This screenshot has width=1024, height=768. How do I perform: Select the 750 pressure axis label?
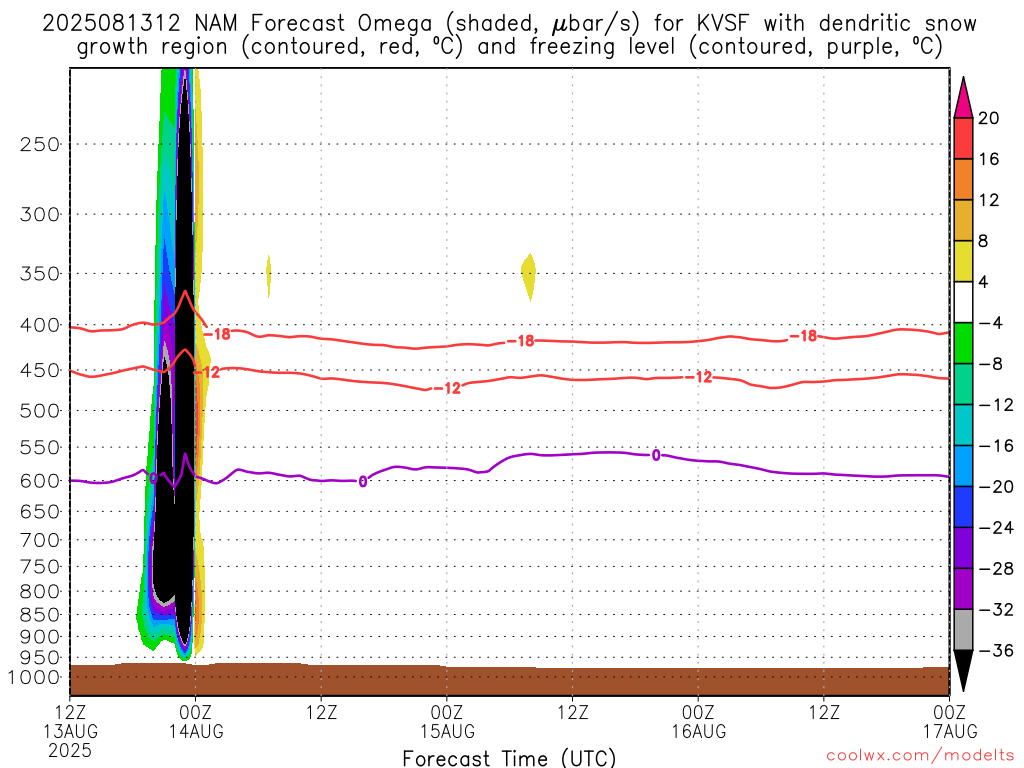(x=40, y=567)
